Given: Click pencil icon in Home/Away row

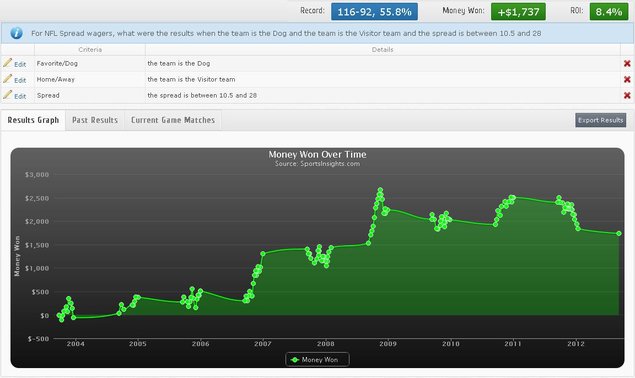Looking at the screenshot, I should 7,79.
